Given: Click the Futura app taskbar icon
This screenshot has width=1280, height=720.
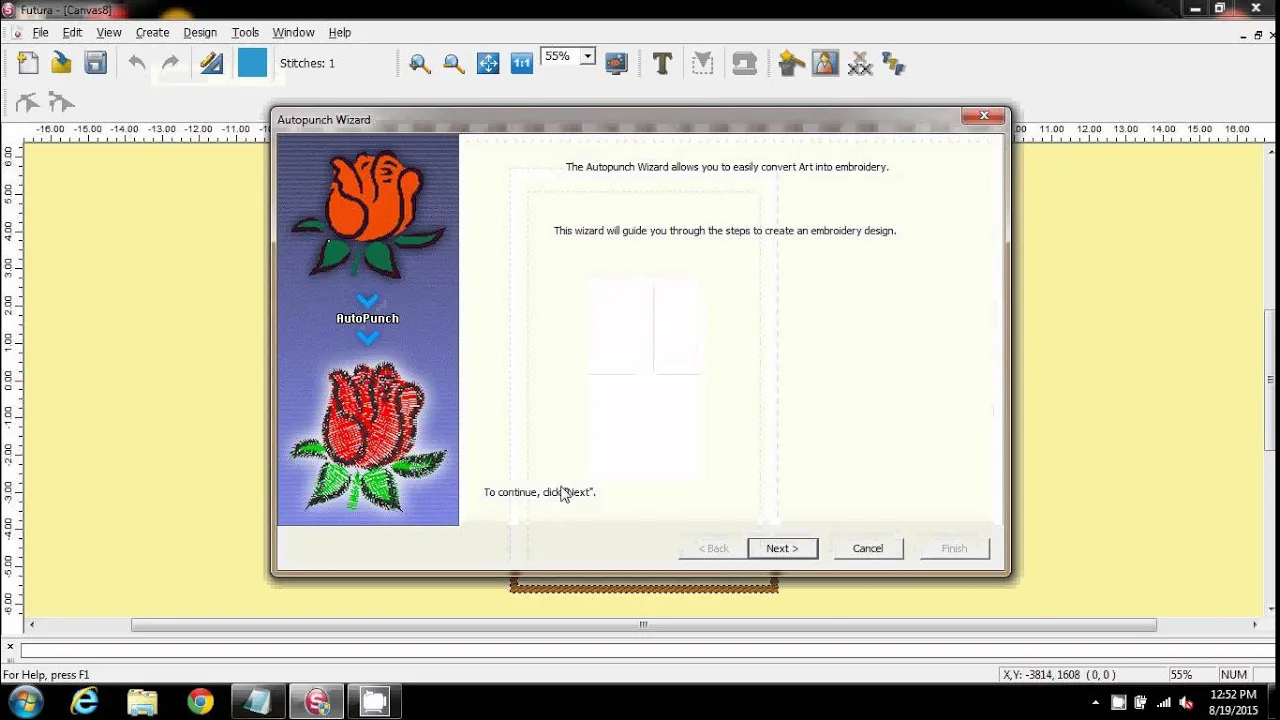Looking at the screenshot, I should point(317,702).
